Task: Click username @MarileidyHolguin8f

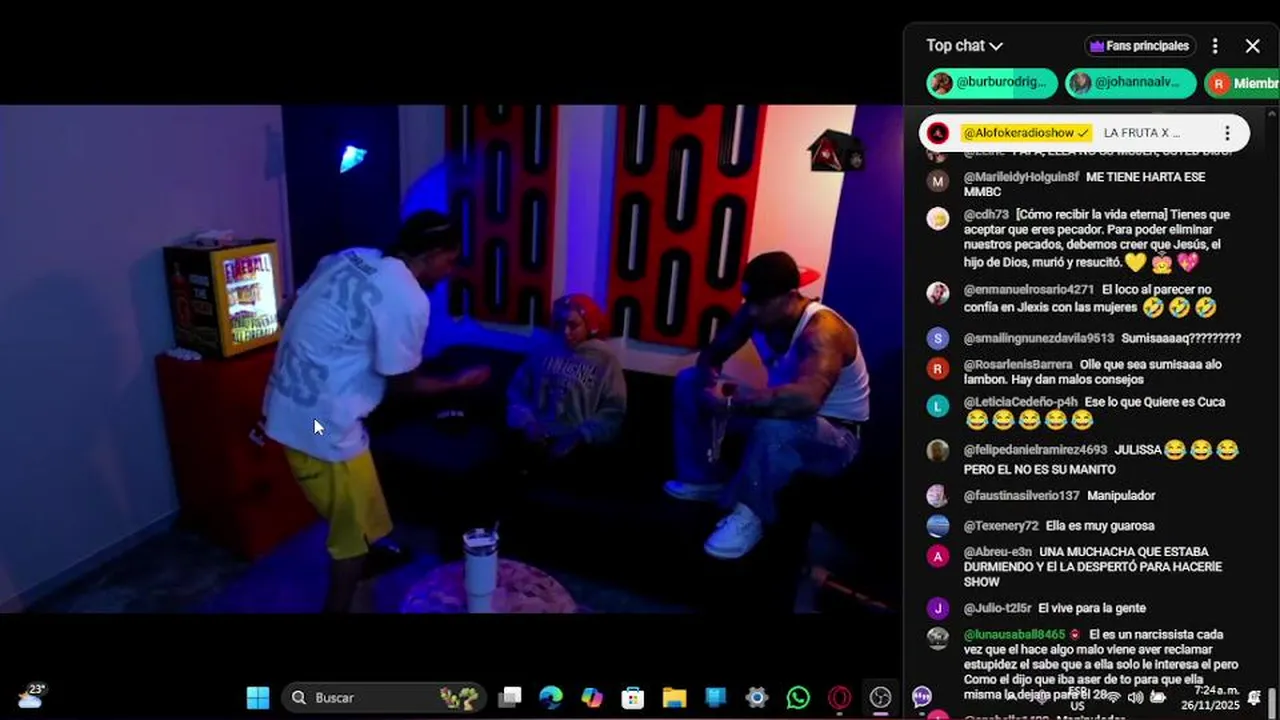Action: [x=1021, y=177]
